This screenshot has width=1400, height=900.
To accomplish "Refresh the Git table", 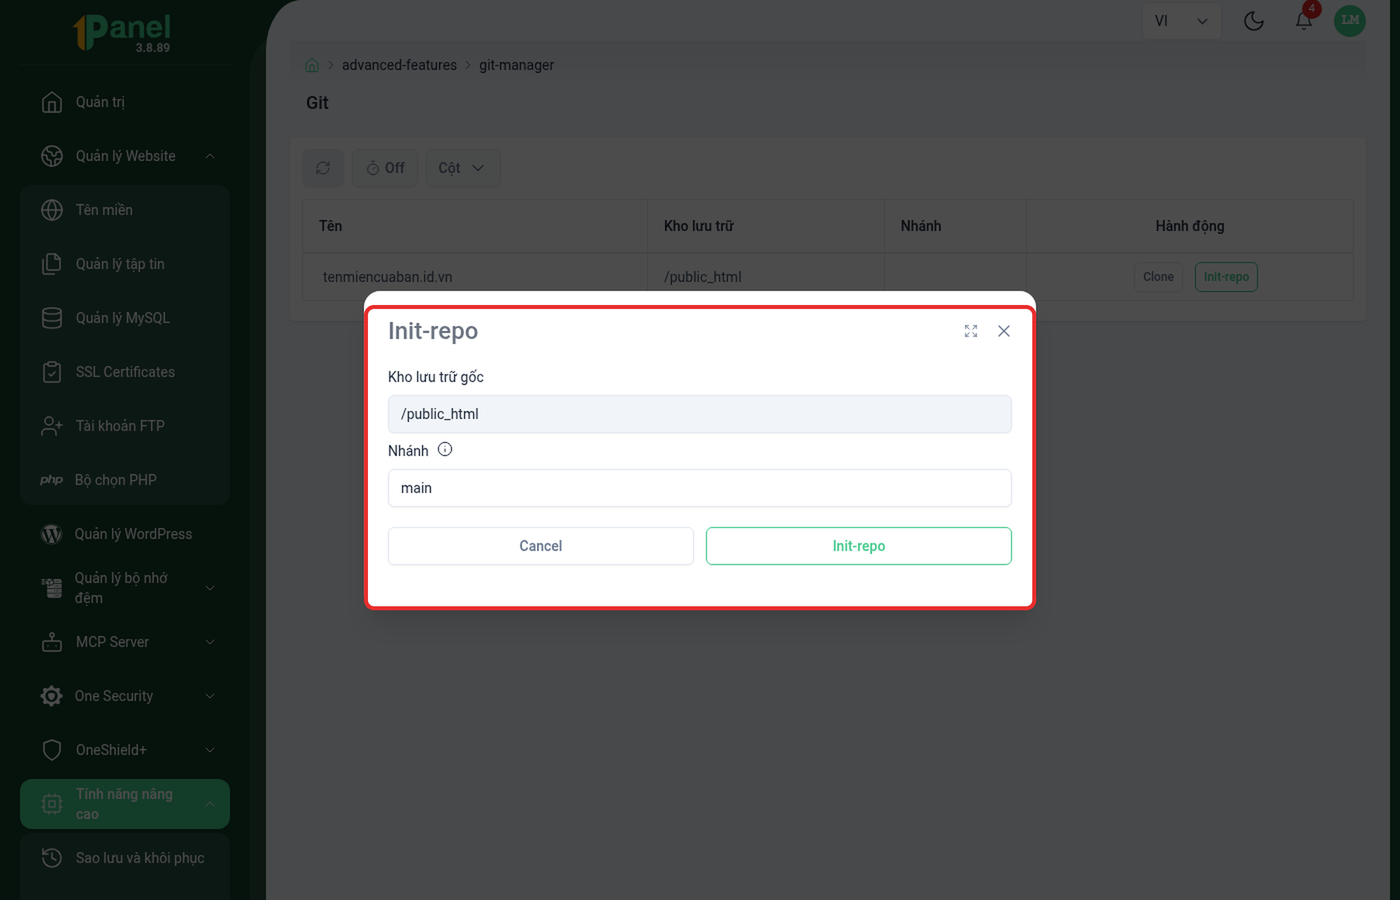I will [x=323, y=168].
